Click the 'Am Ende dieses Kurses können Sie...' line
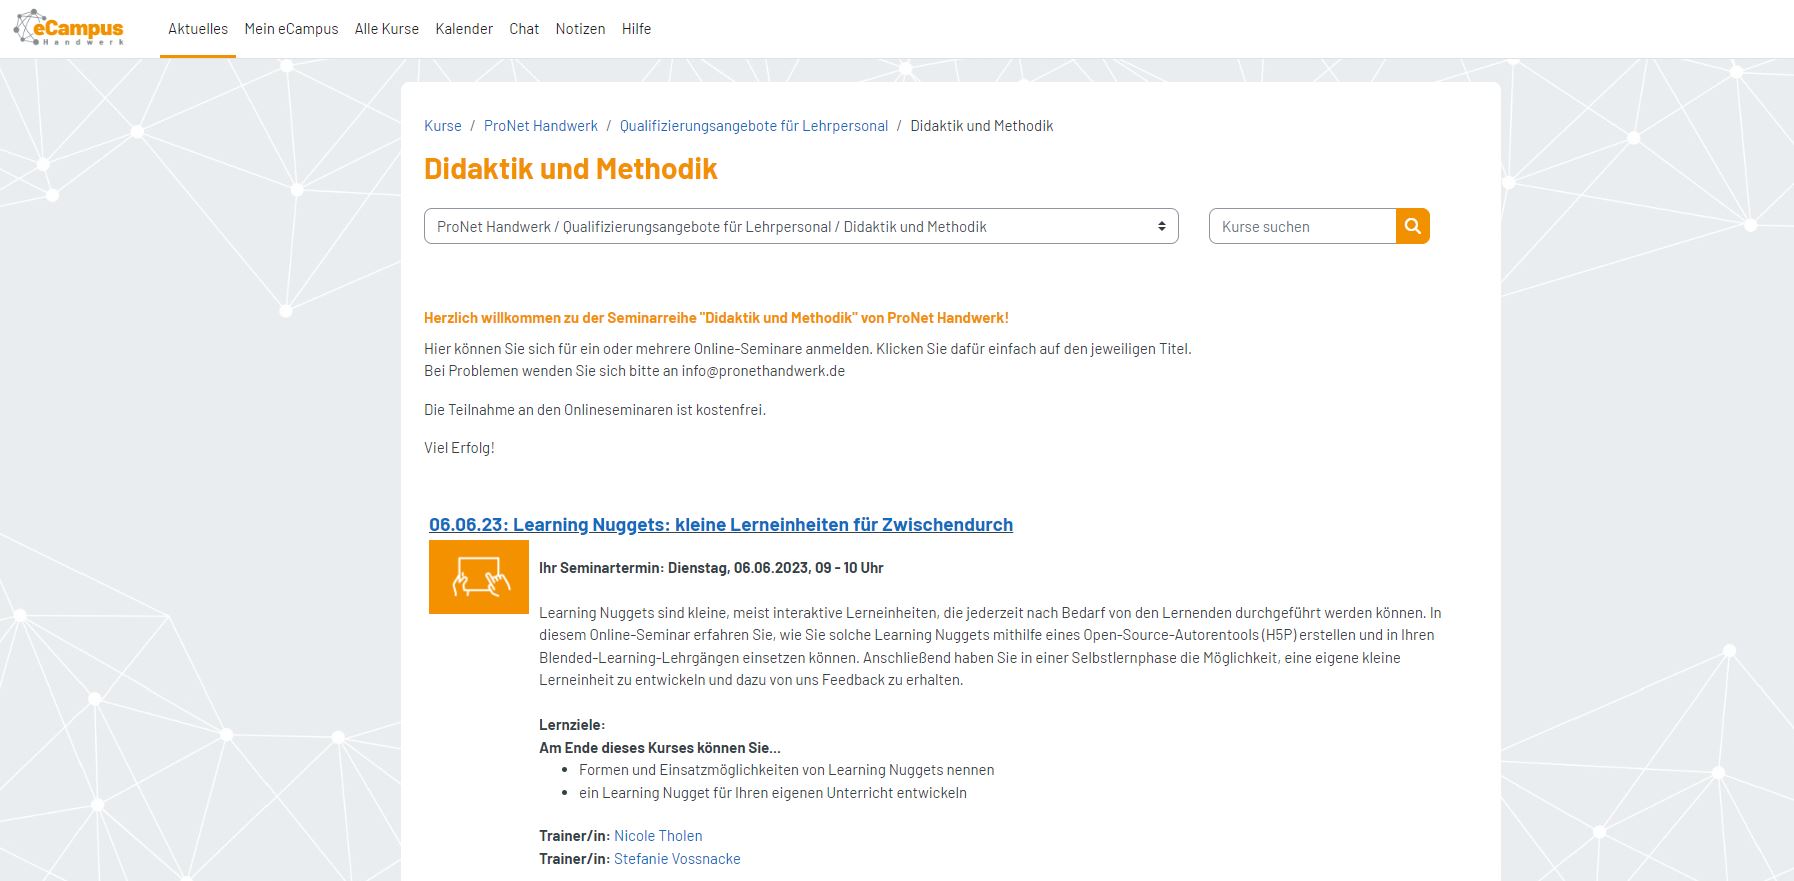Viewport: 1794px width, 881px height. tap(660, 748)
